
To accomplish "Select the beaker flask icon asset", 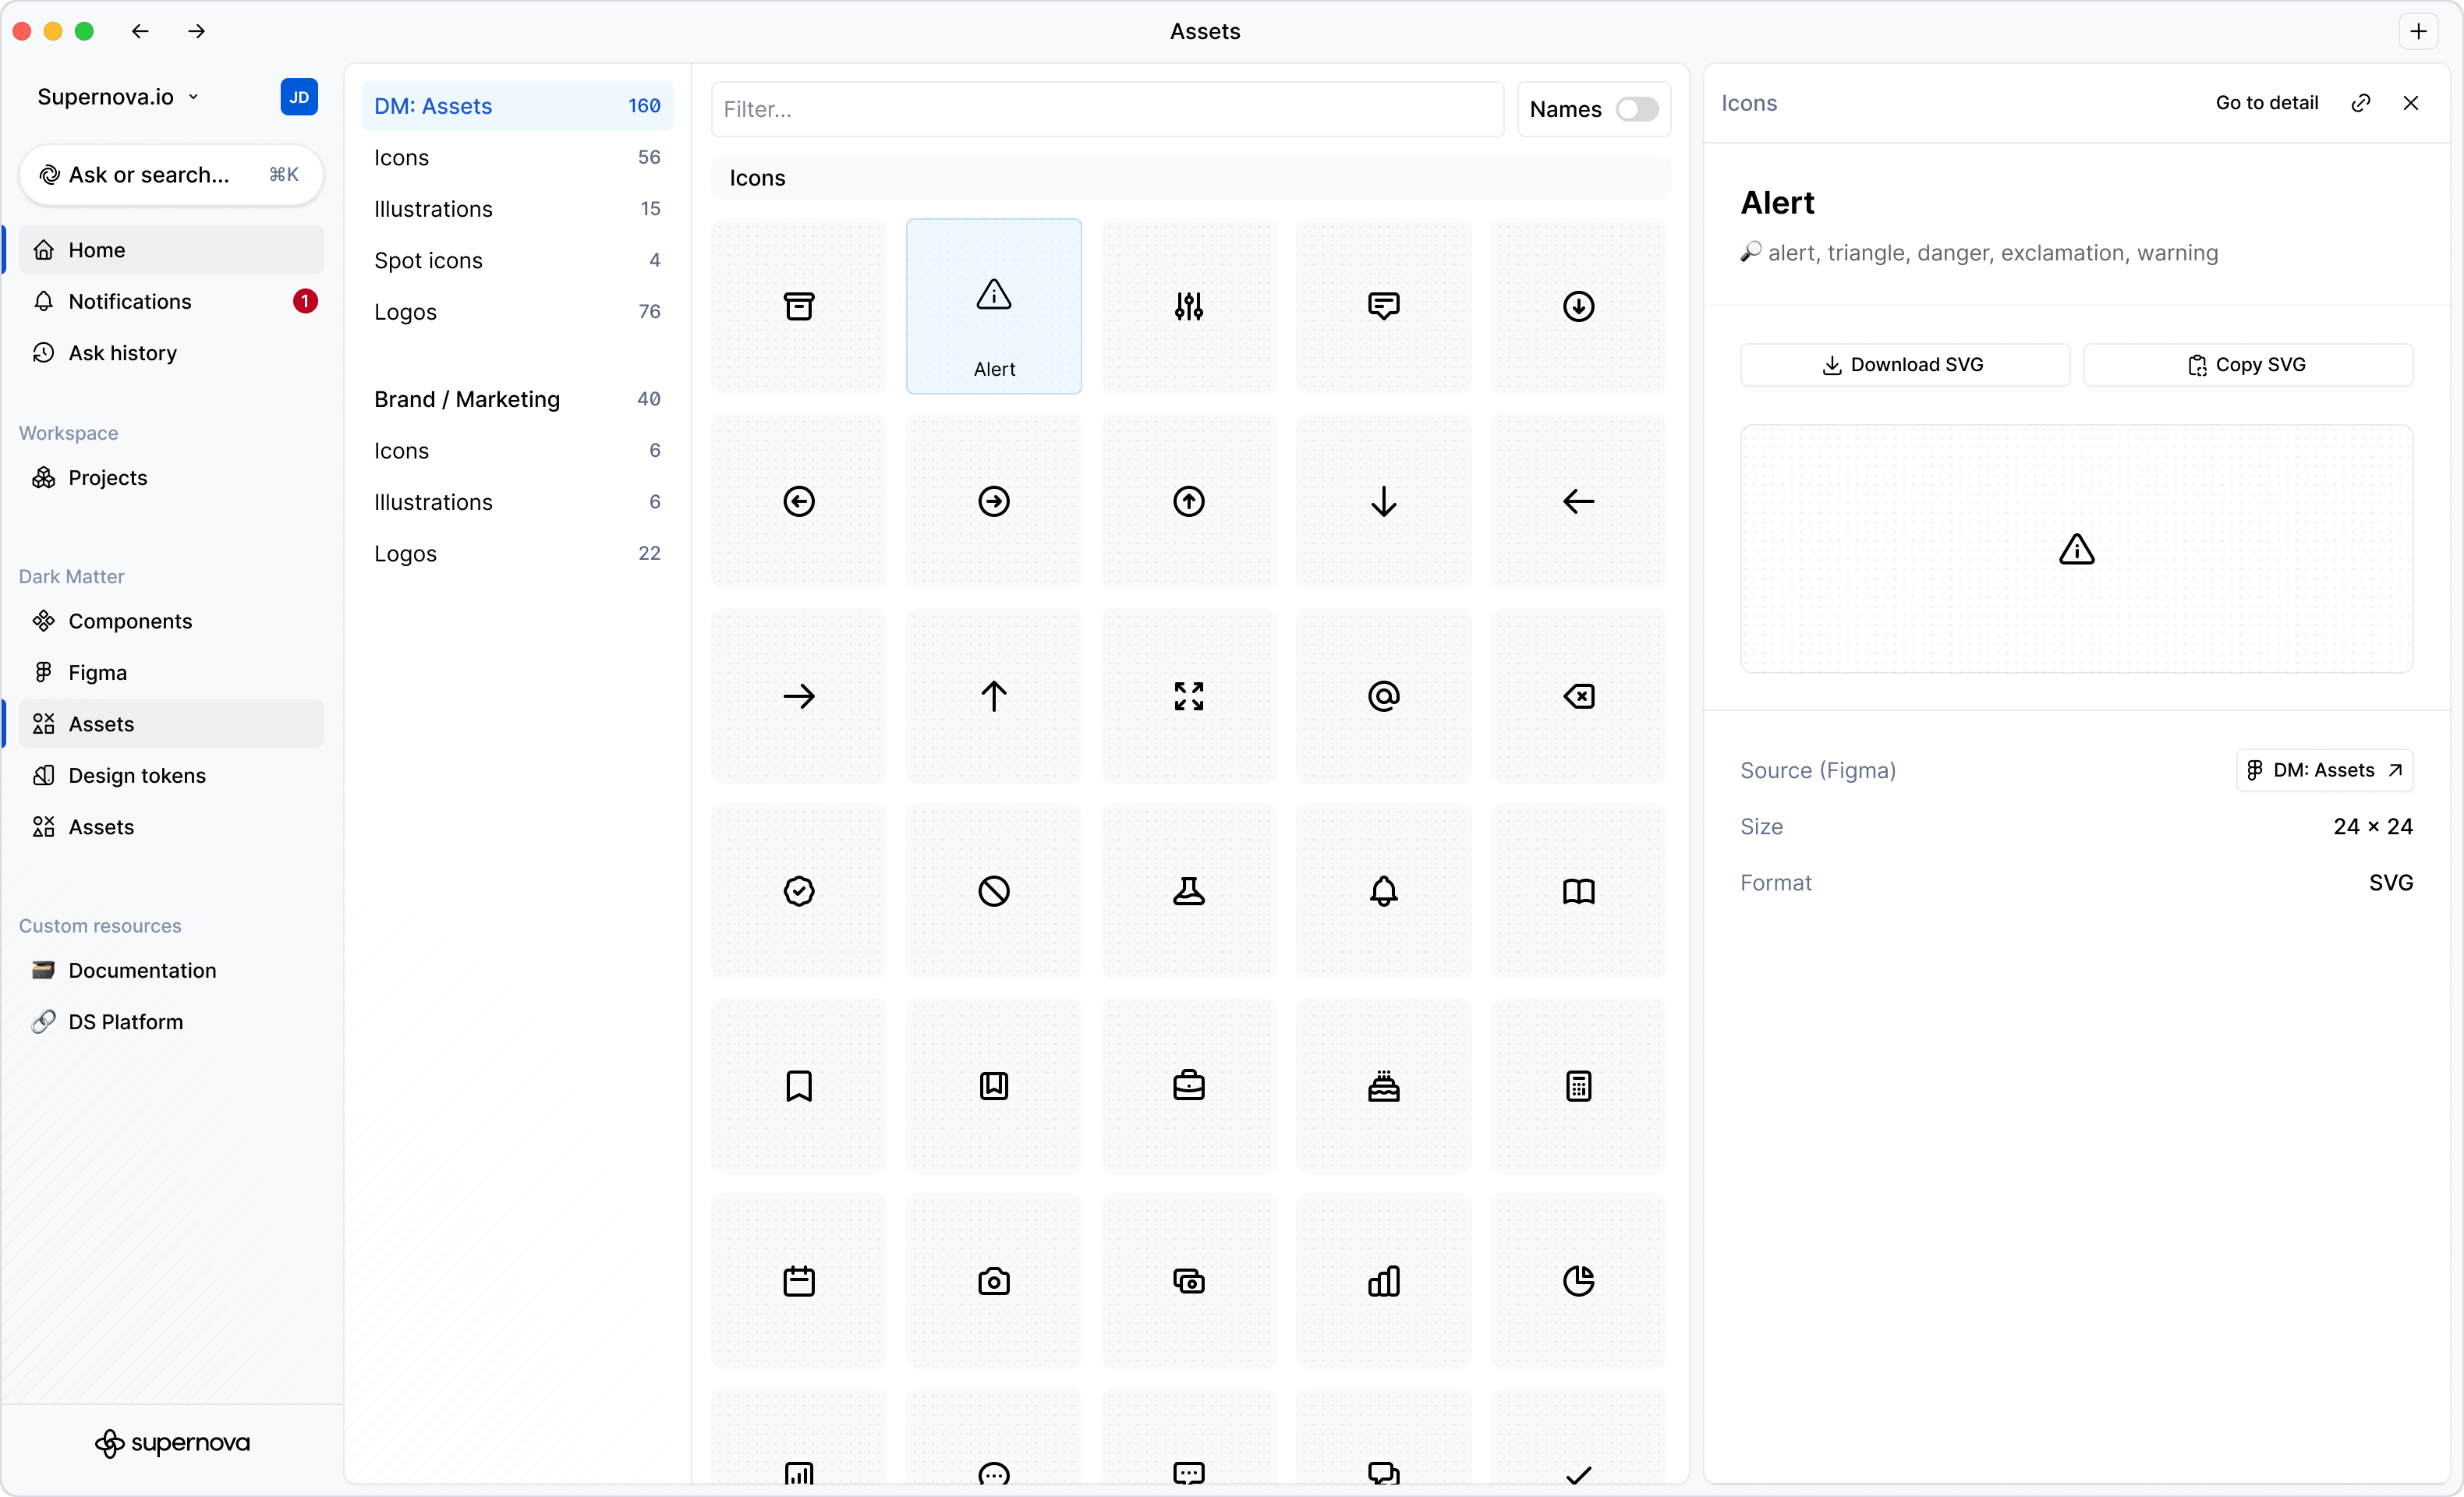I will click(1188, 891).
